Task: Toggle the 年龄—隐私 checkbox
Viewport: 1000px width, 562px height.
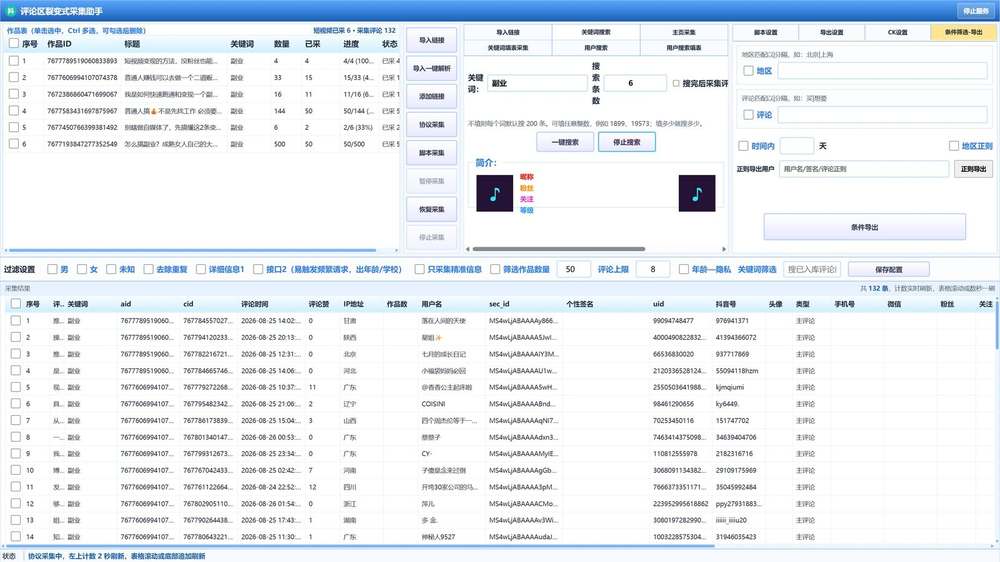Action: click(x=684, y=269)
